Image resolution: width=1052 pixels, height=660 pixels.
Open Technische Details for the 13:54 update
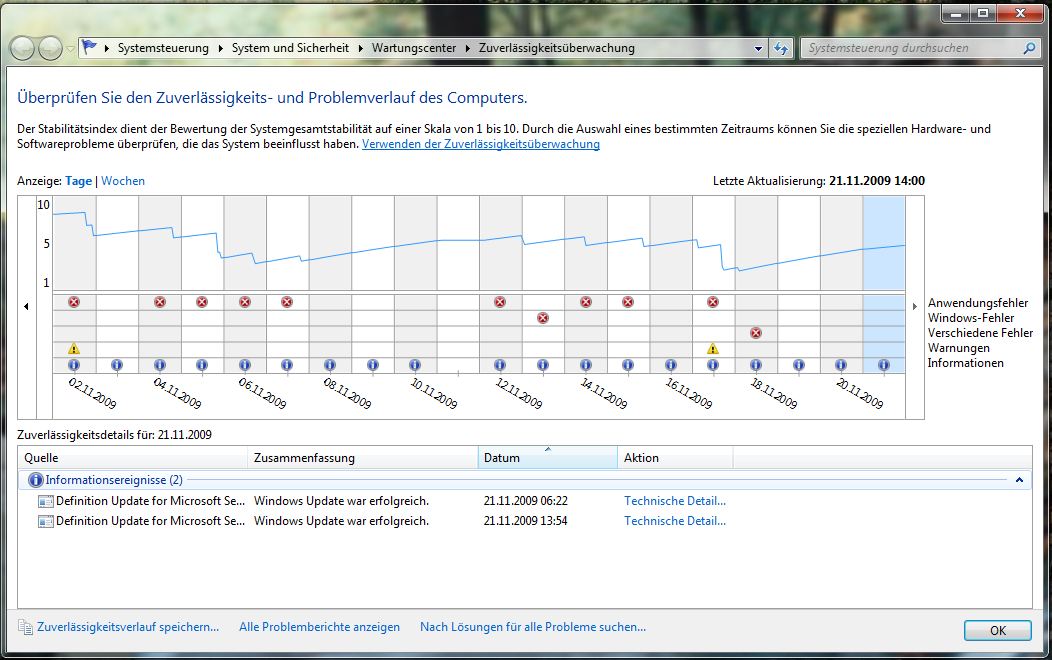pyautogui.click(x=675, y=521)
